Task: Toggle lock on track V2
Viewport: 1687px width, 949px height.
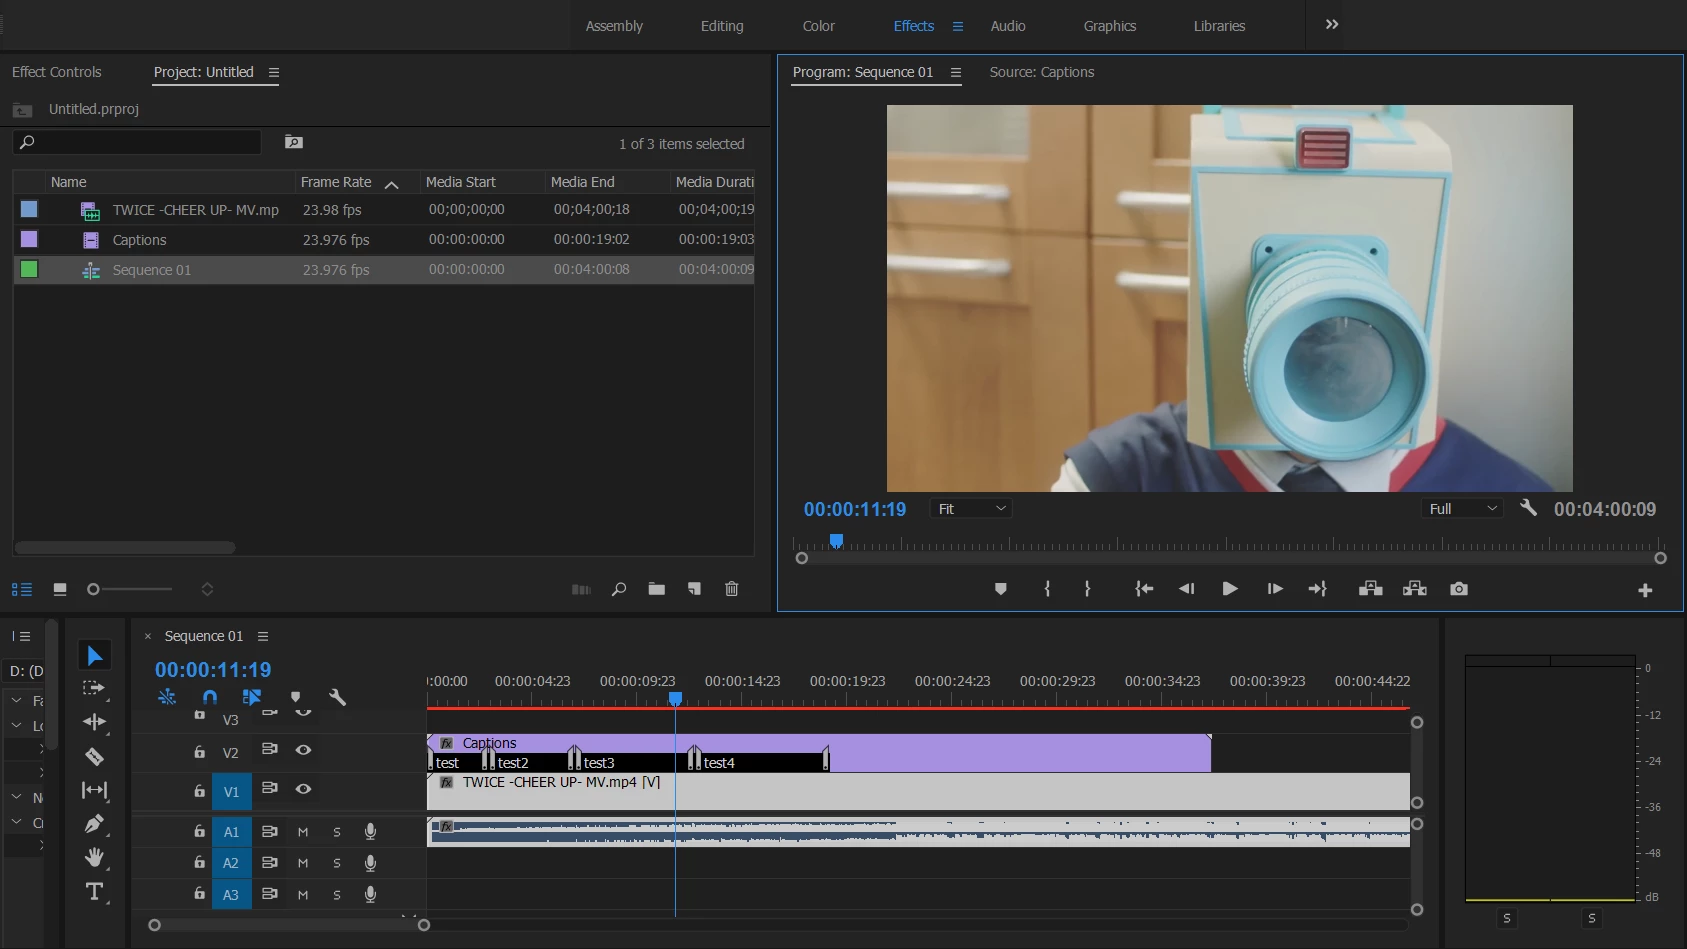Action: (x=199, y=752)
